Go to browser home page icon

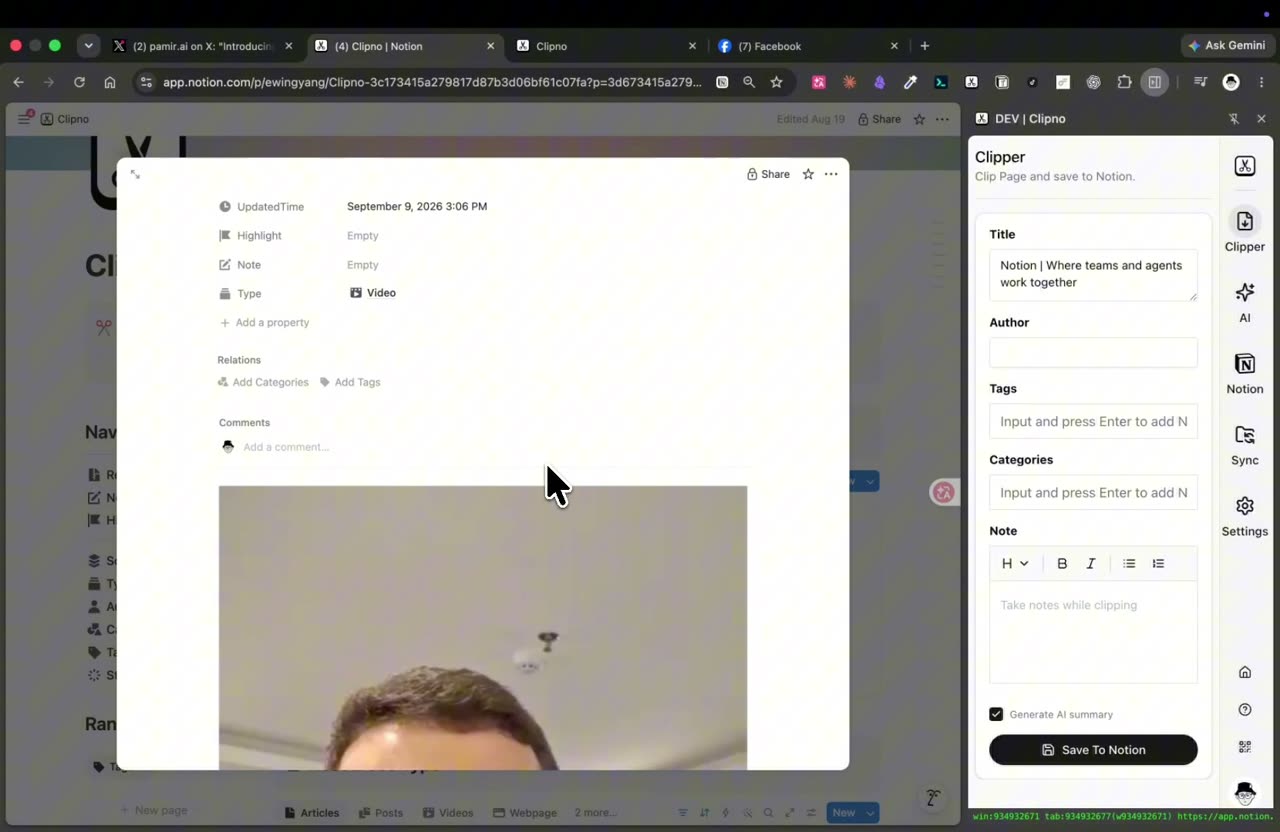pyautogui.click(x=110, y=82)
